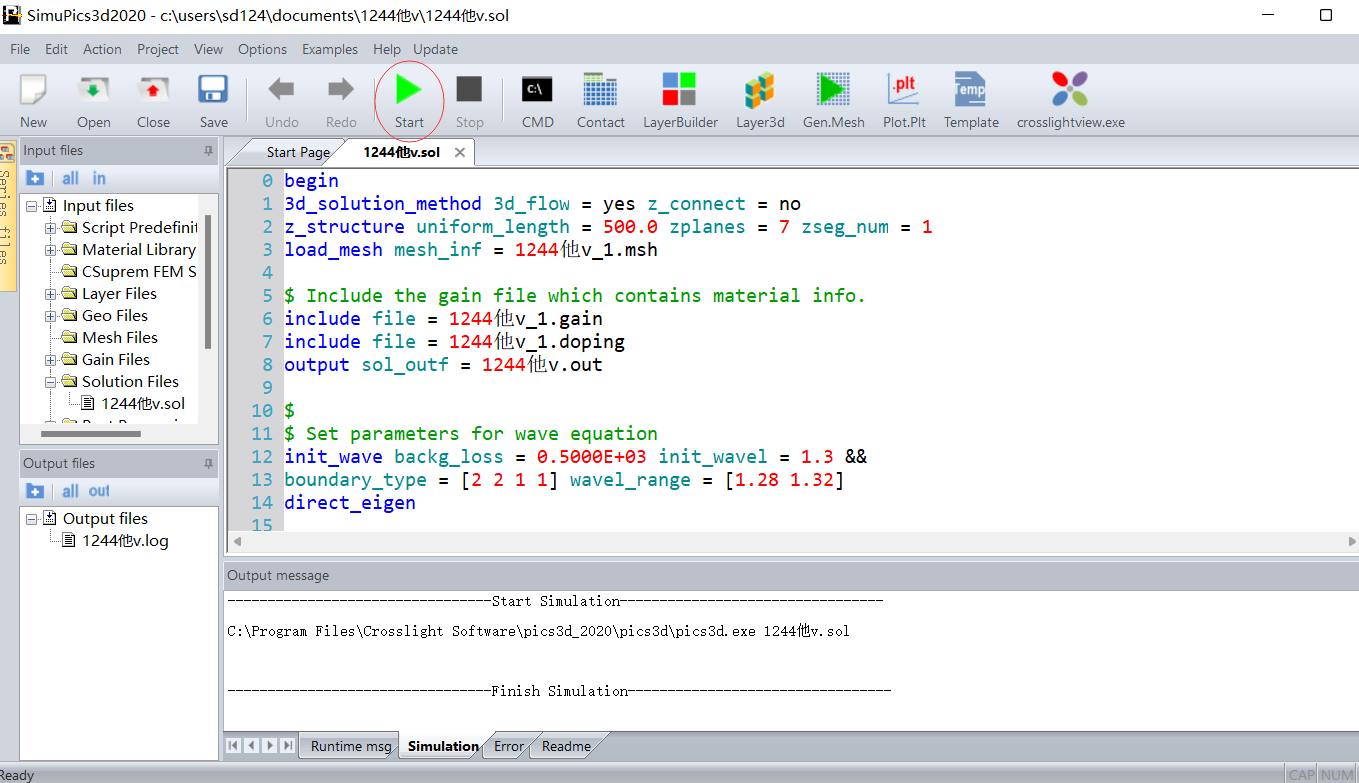The height and width of the screenshot is (783, 1359).
Task: Switch to the Runtime msg tab
Action: click(350, 746)
